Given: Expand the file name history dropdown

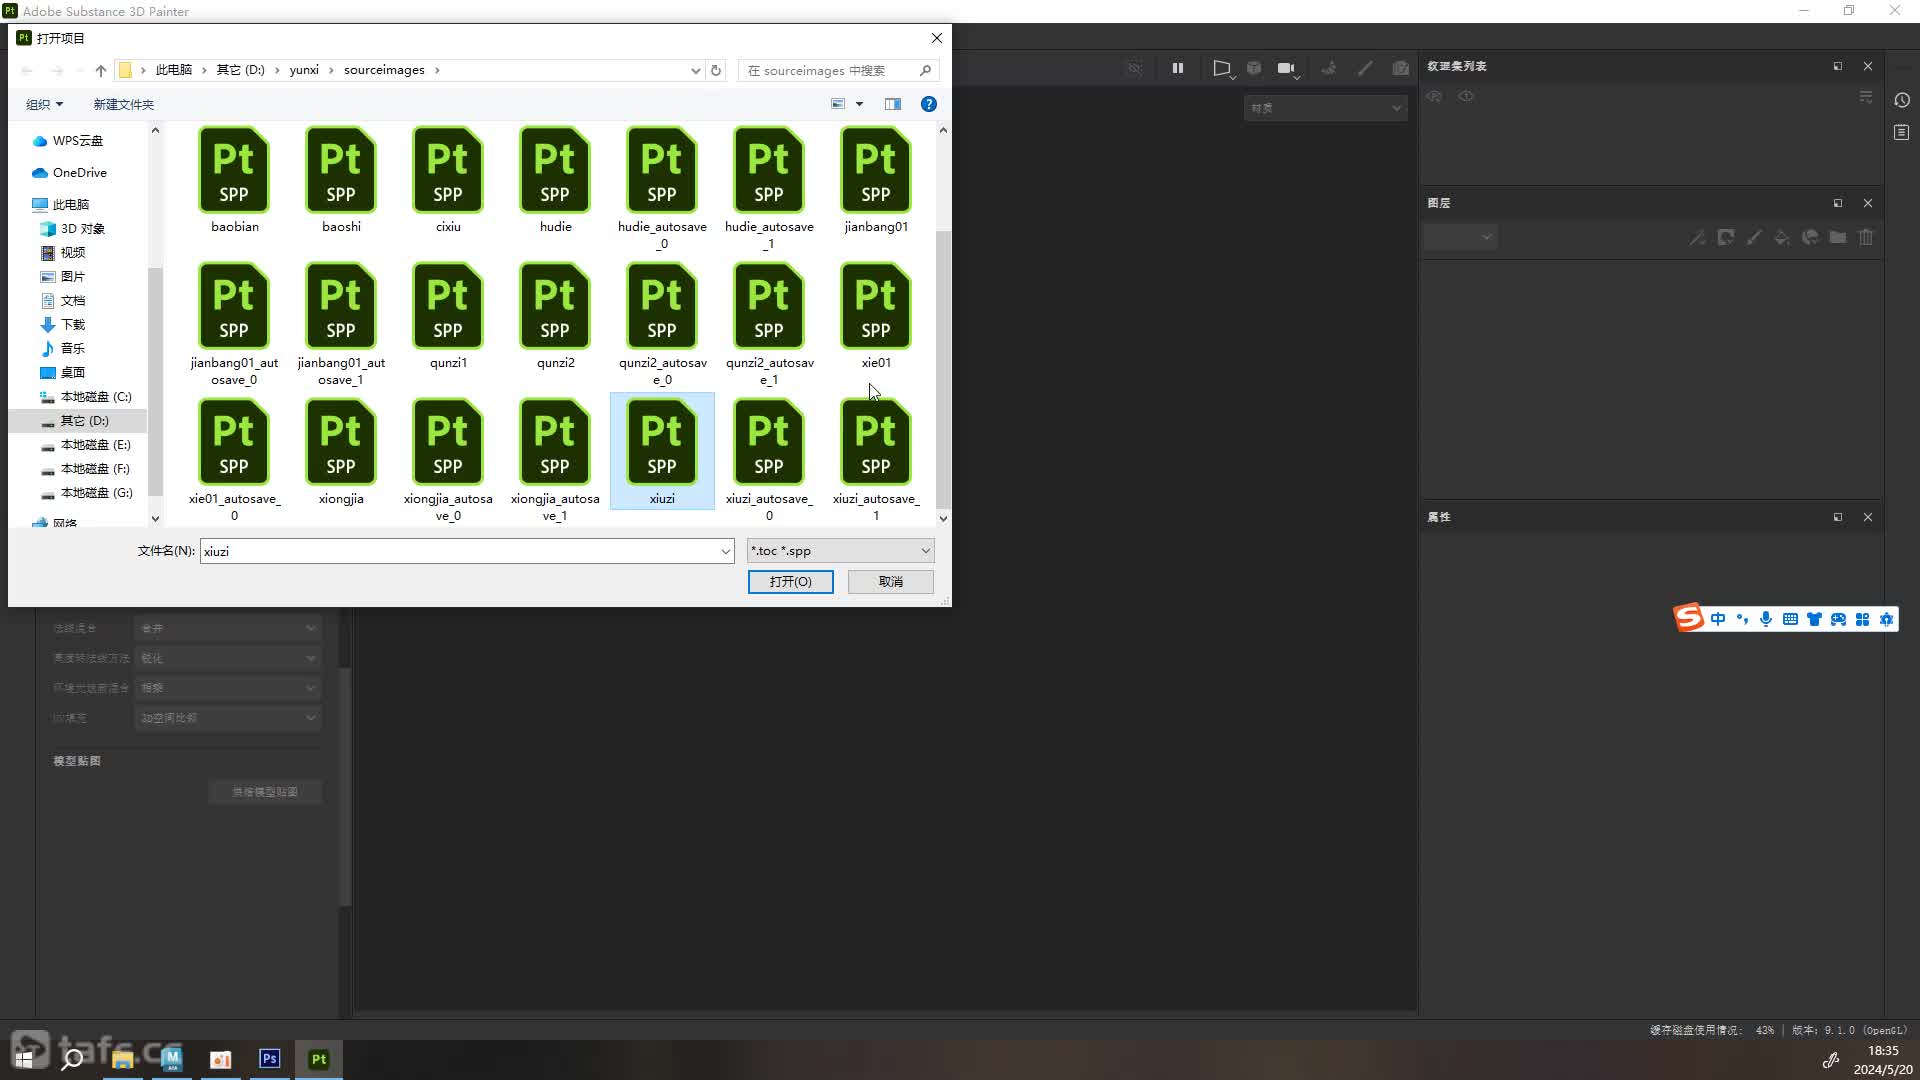Looking at the screenshot, I should (726, 551).
